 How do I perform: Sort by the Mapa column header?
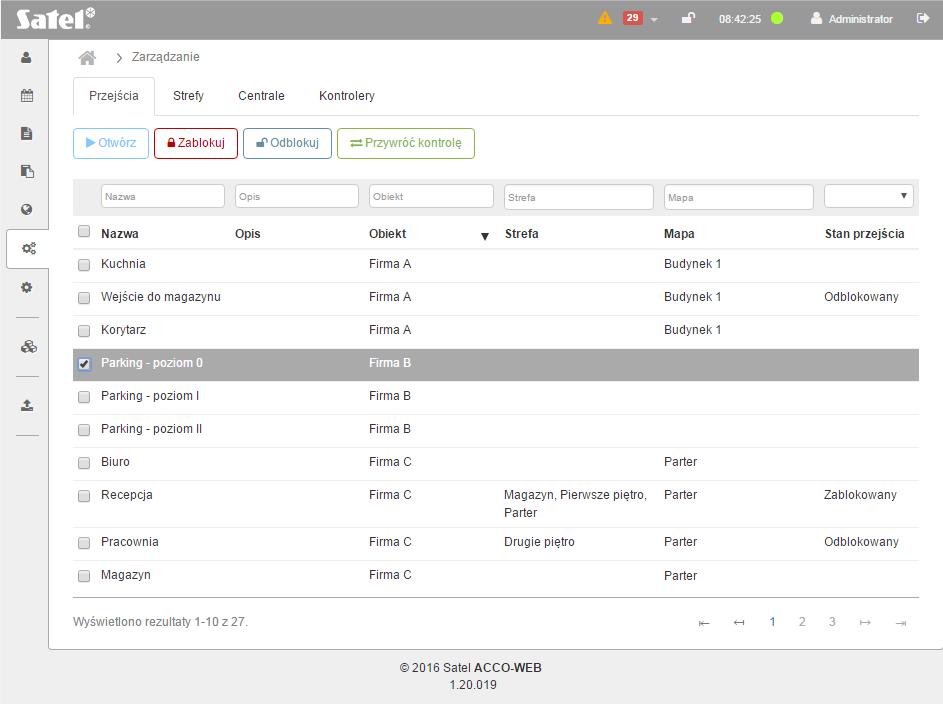[679, 234]
